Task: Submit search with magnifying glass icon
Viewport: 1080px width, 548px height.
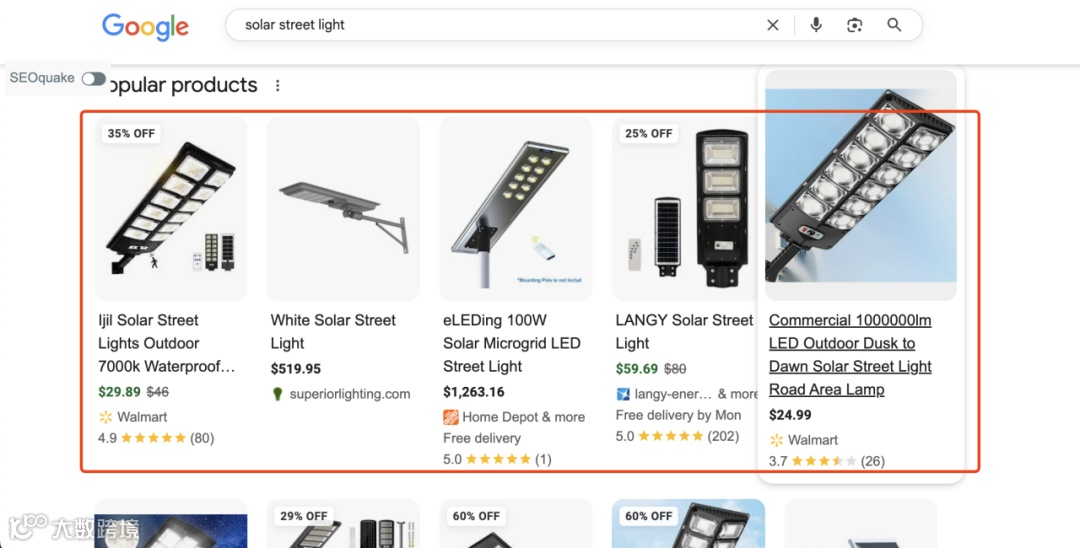Action: pos(894,25)
